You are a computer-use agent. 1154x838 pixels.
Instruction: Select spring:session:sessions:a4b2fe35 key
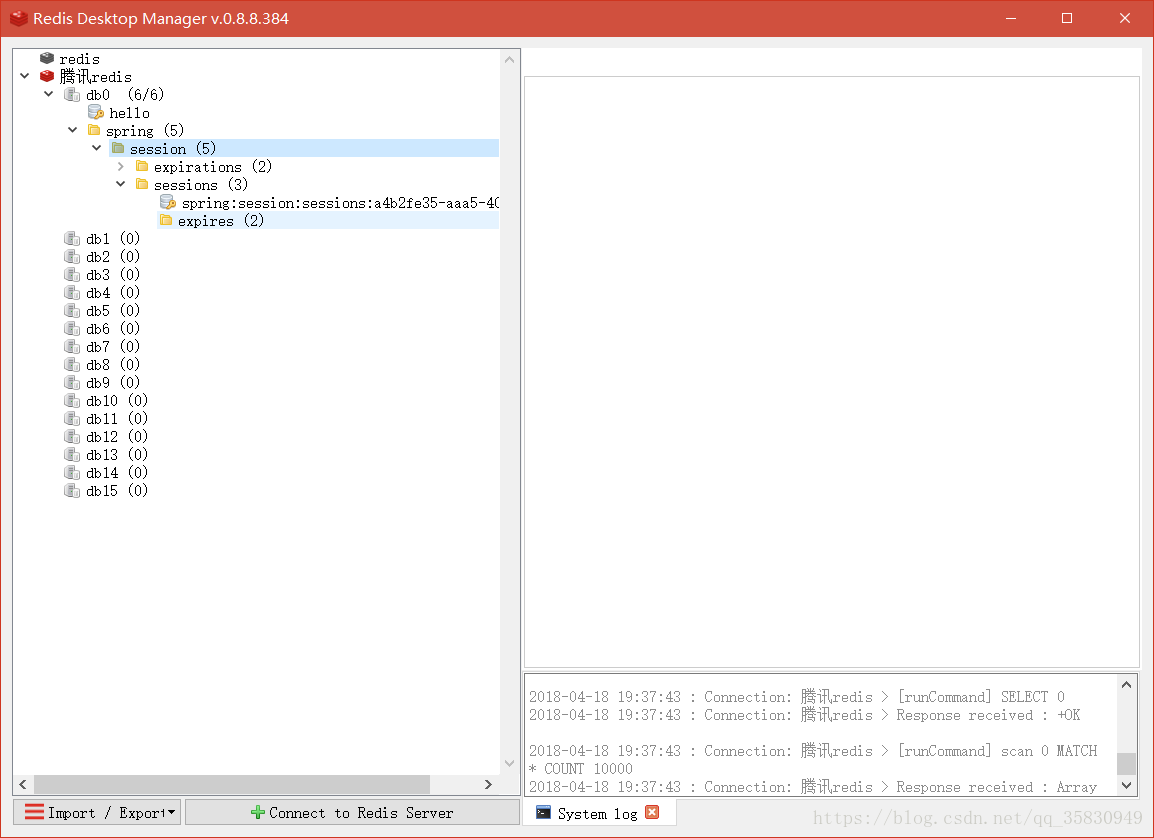(341, 203)
